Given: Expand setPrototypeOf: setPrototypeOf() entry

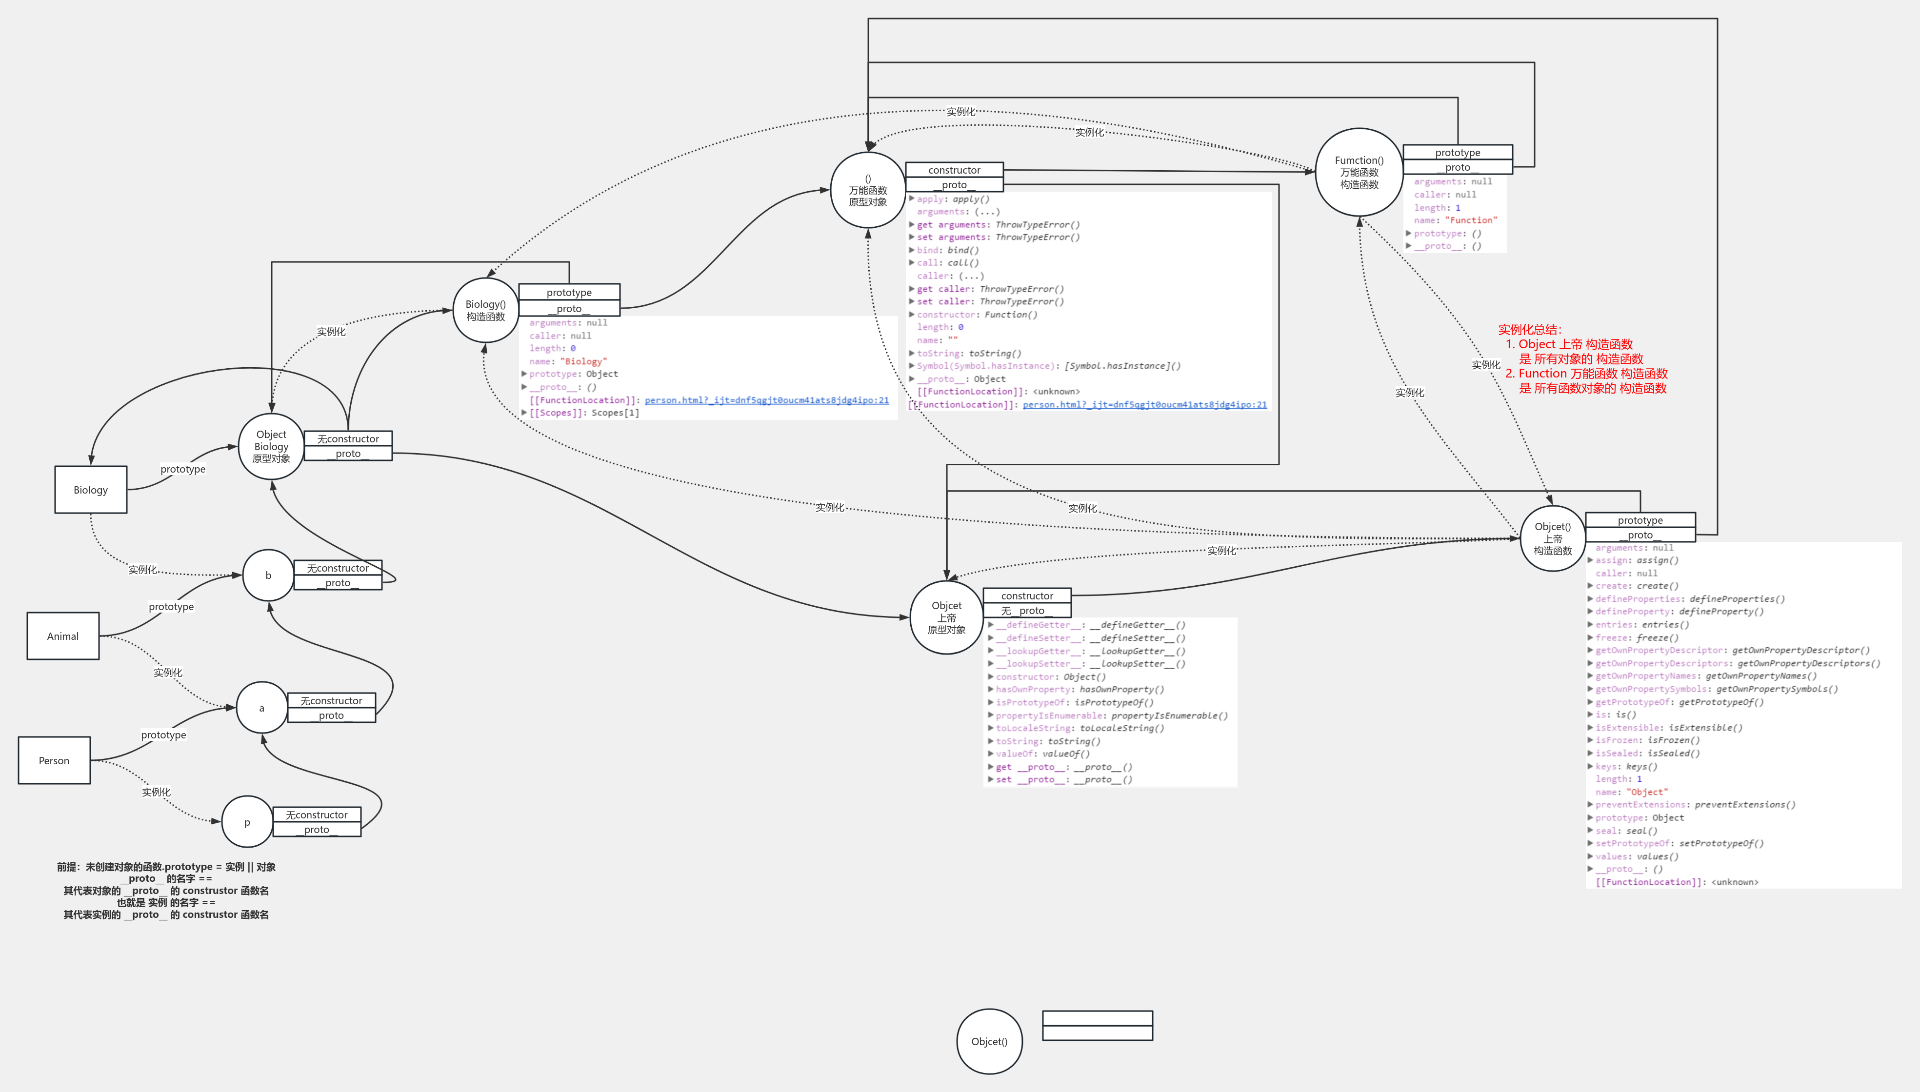Looking at the screenshot, I should 1590,843.
